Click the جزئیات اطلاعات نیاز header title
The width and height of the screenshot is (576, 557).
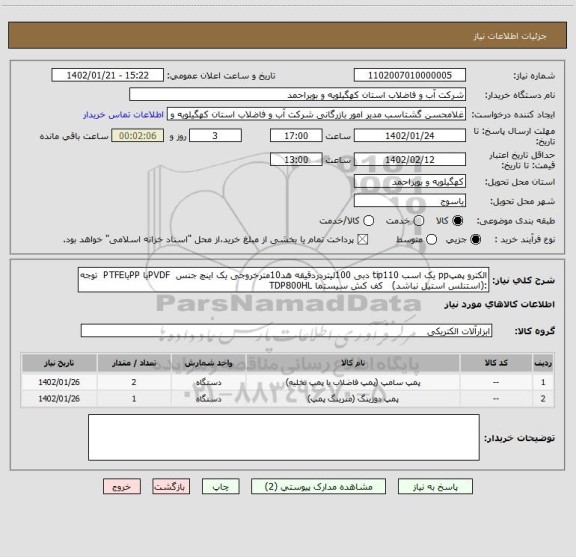[x=510, y=36]
